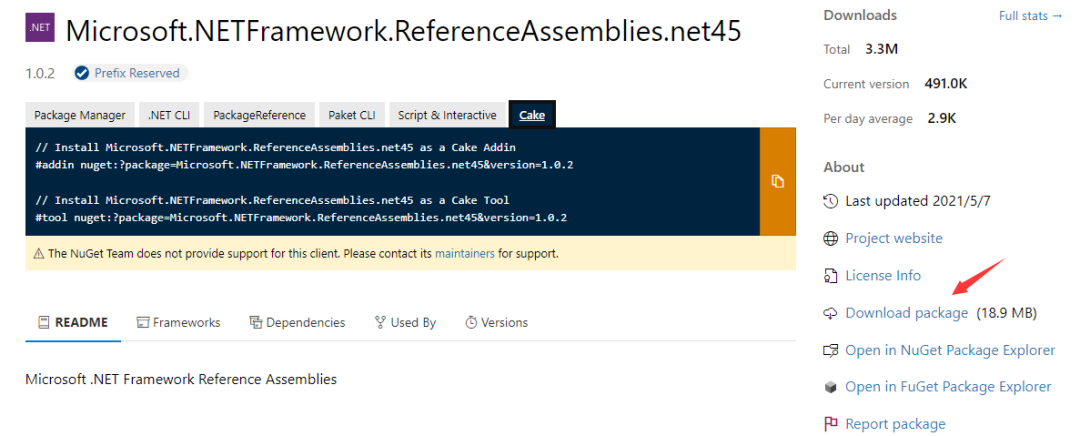Copy the Cake install commands
The height and width of the screenshot is (436, 1080).
pos(778,182)
